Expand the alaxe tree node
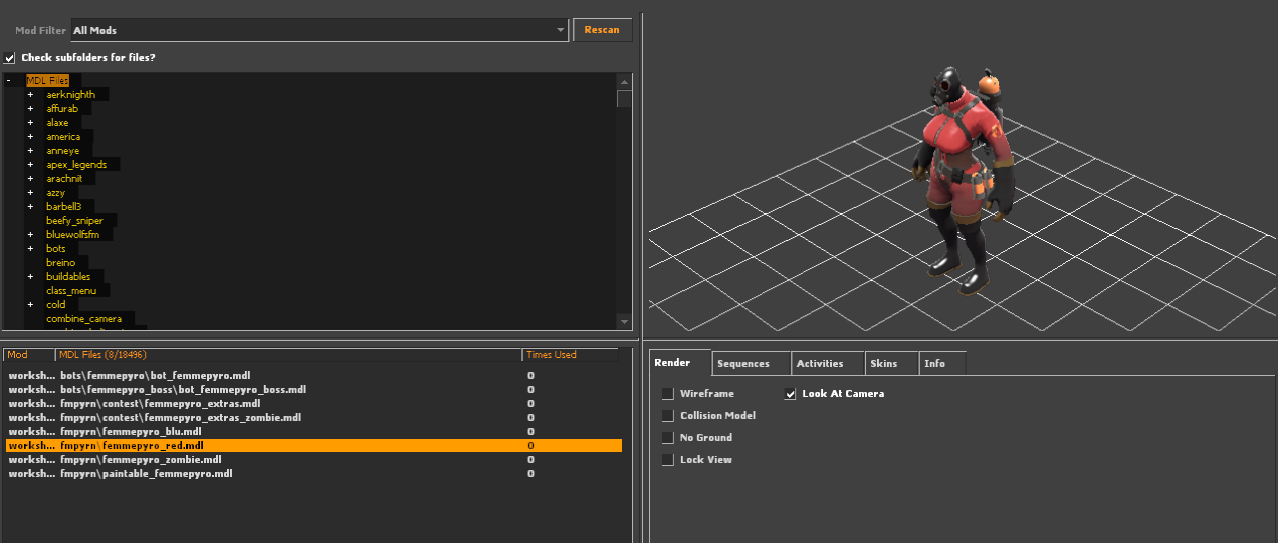 [30, 122]
